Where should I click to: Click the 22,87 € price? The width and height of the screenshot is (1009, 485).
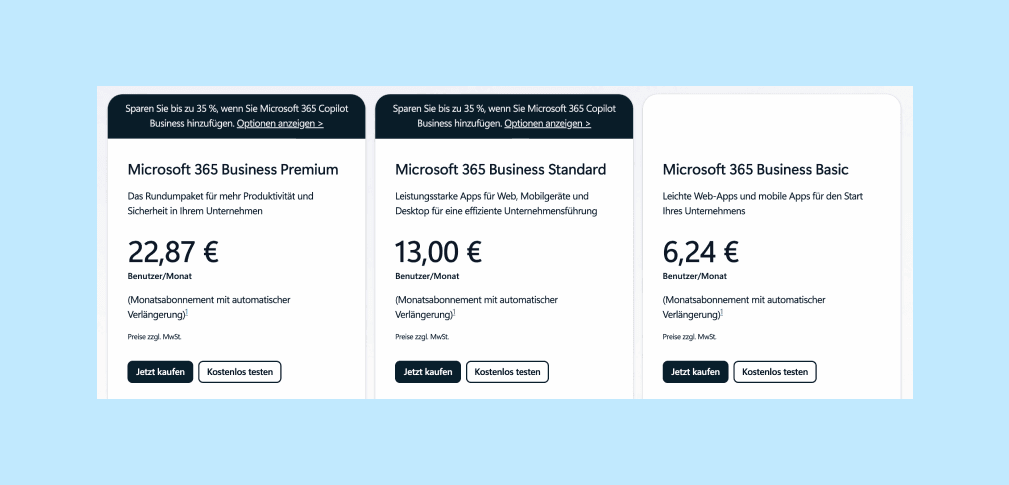point(173,252)
